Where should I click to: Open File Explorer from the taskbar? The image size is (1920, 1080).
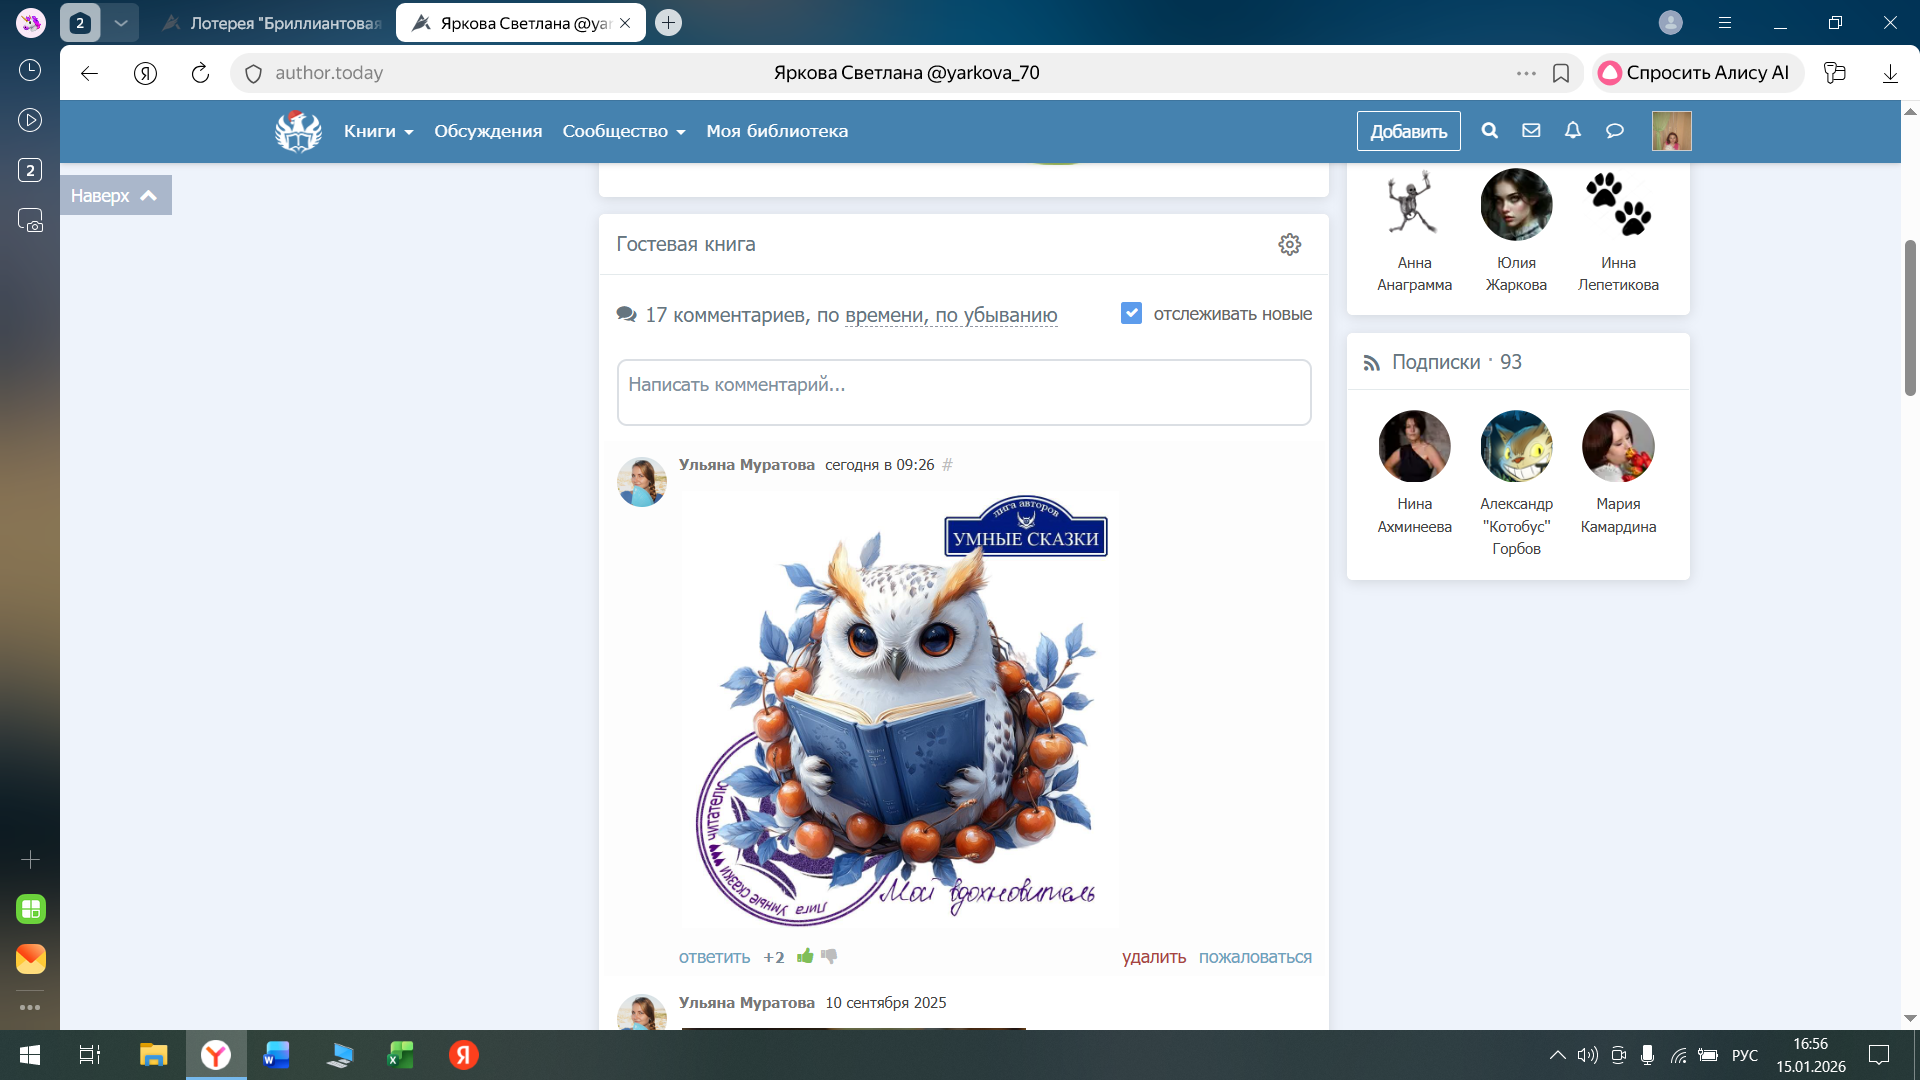pos(153,1055)
